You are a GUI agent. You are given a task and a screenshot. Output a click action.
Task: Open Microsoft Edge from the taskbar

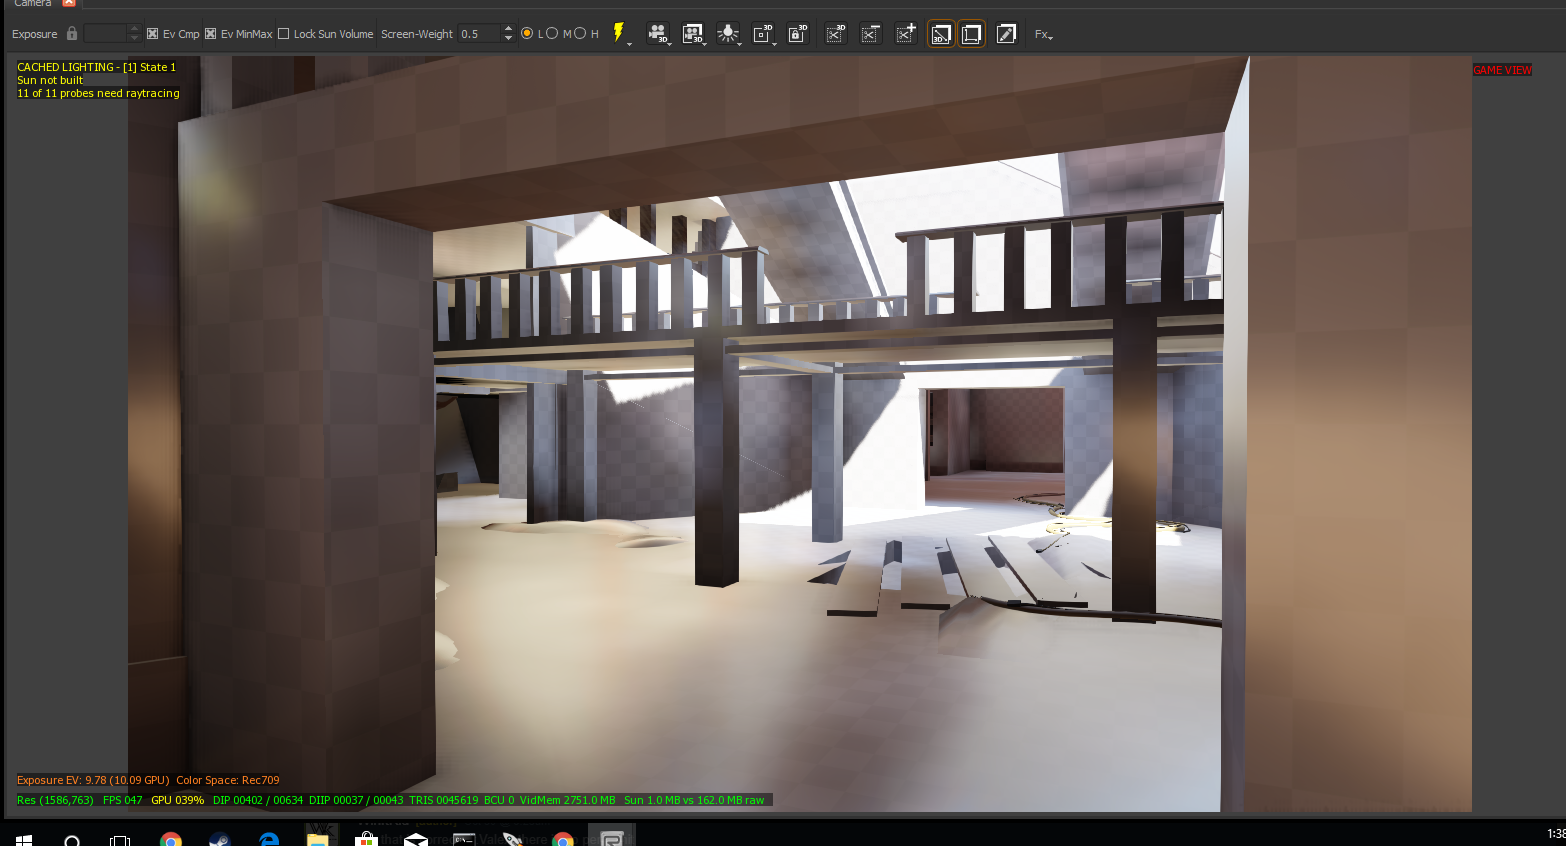pyautogui.click(x=269, y=838)
